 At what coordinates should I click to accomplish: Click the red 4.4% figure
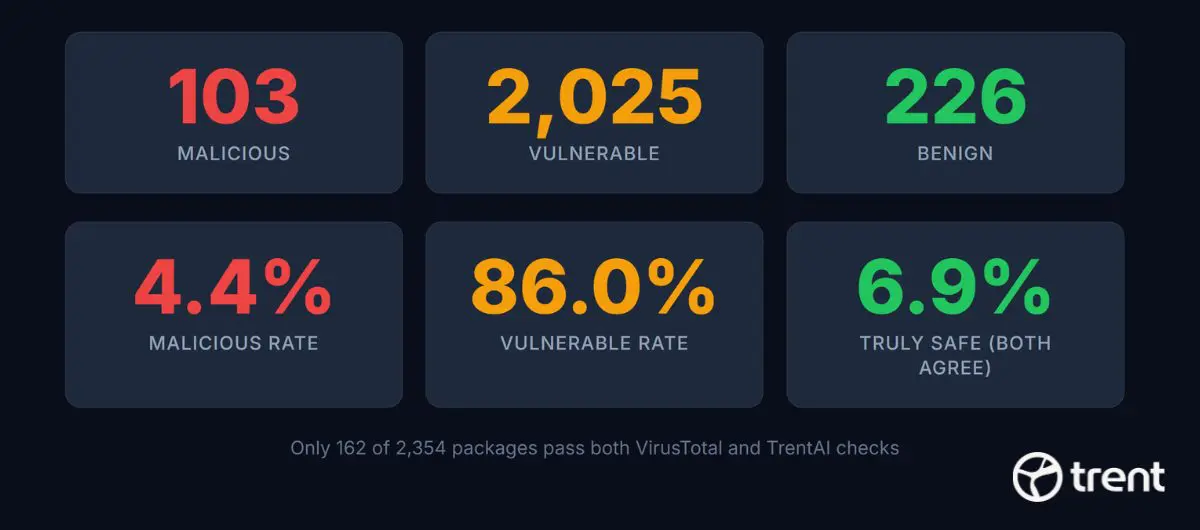click(x=234, y=286)
